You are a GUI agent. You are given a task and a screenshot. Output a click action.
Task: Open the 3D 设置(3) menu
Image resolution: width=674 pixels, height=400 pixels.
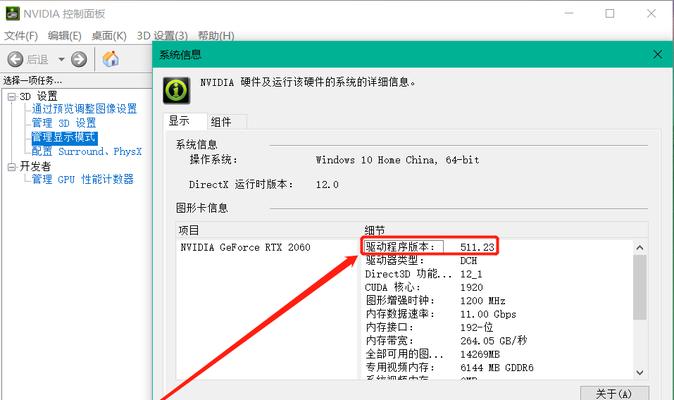[162, 36]
